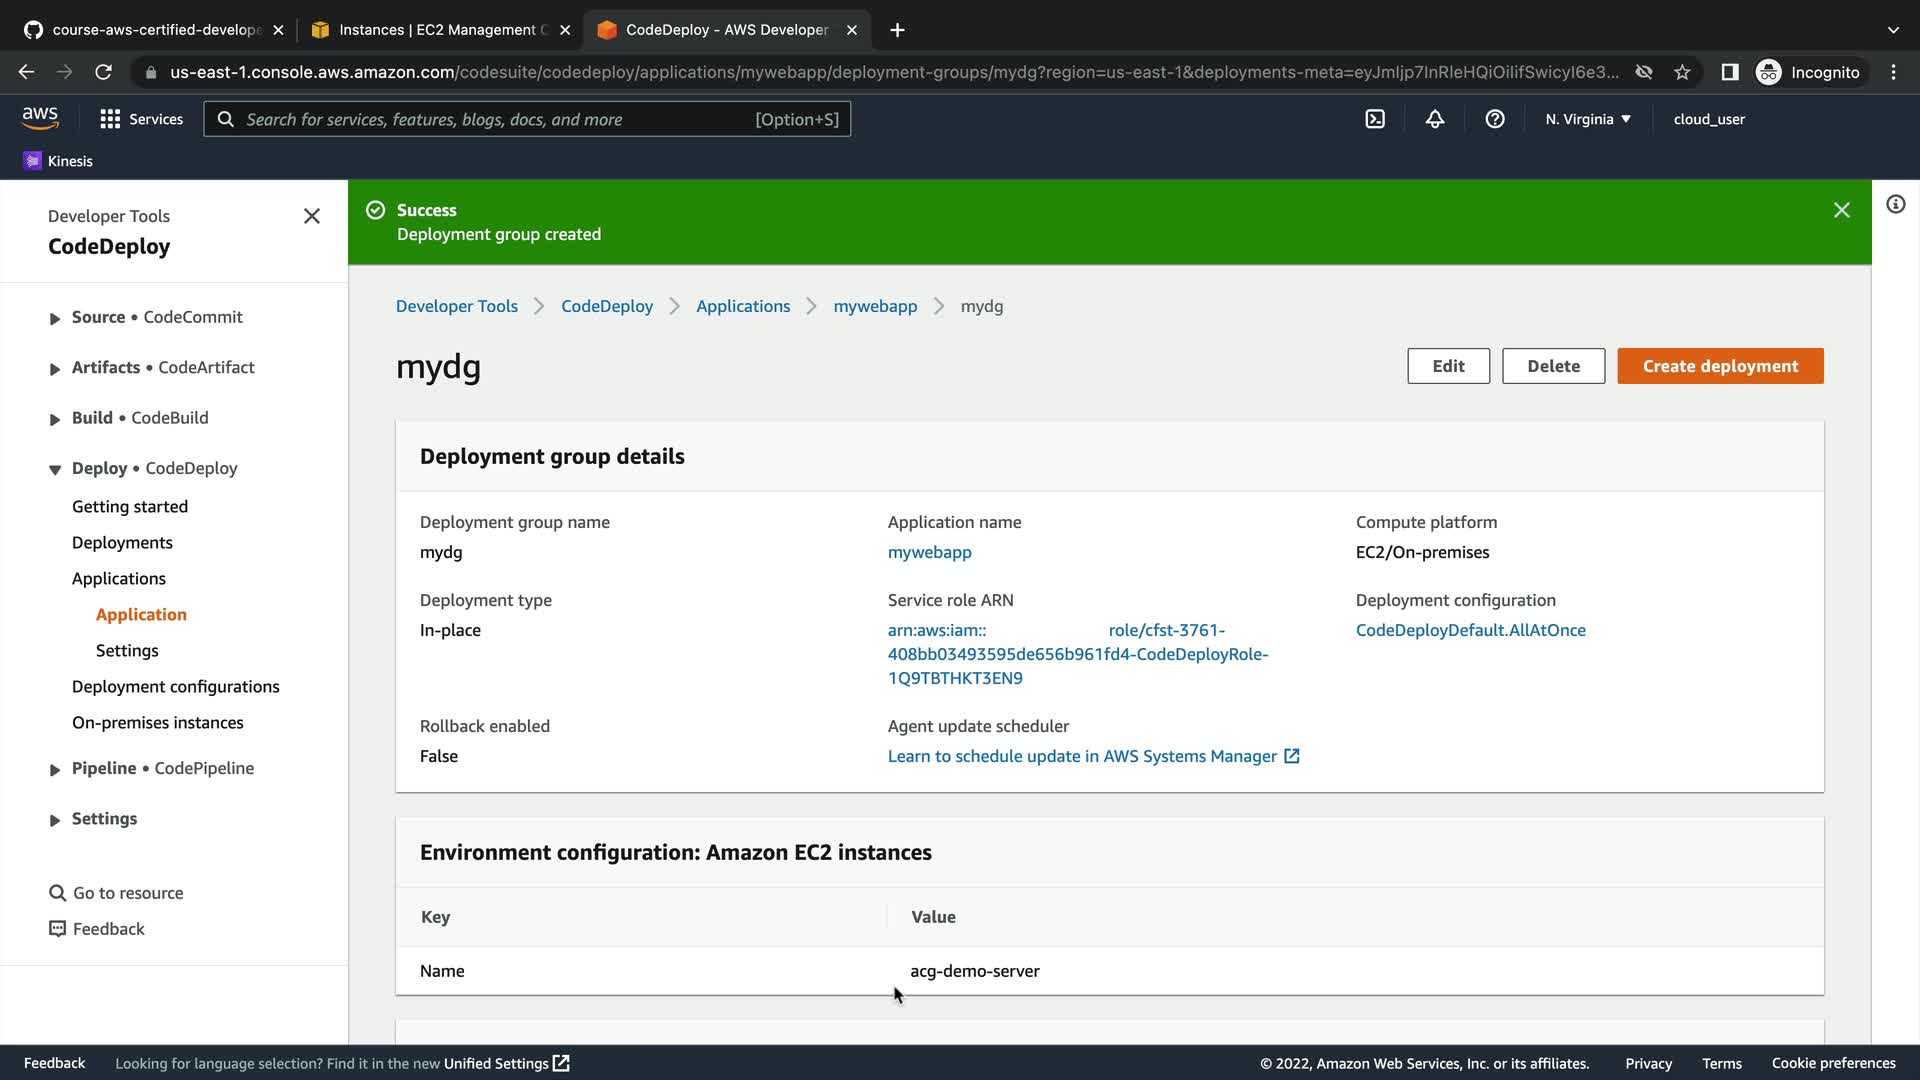Open the Kinesis bookmark shortcut

coord(58,161)
